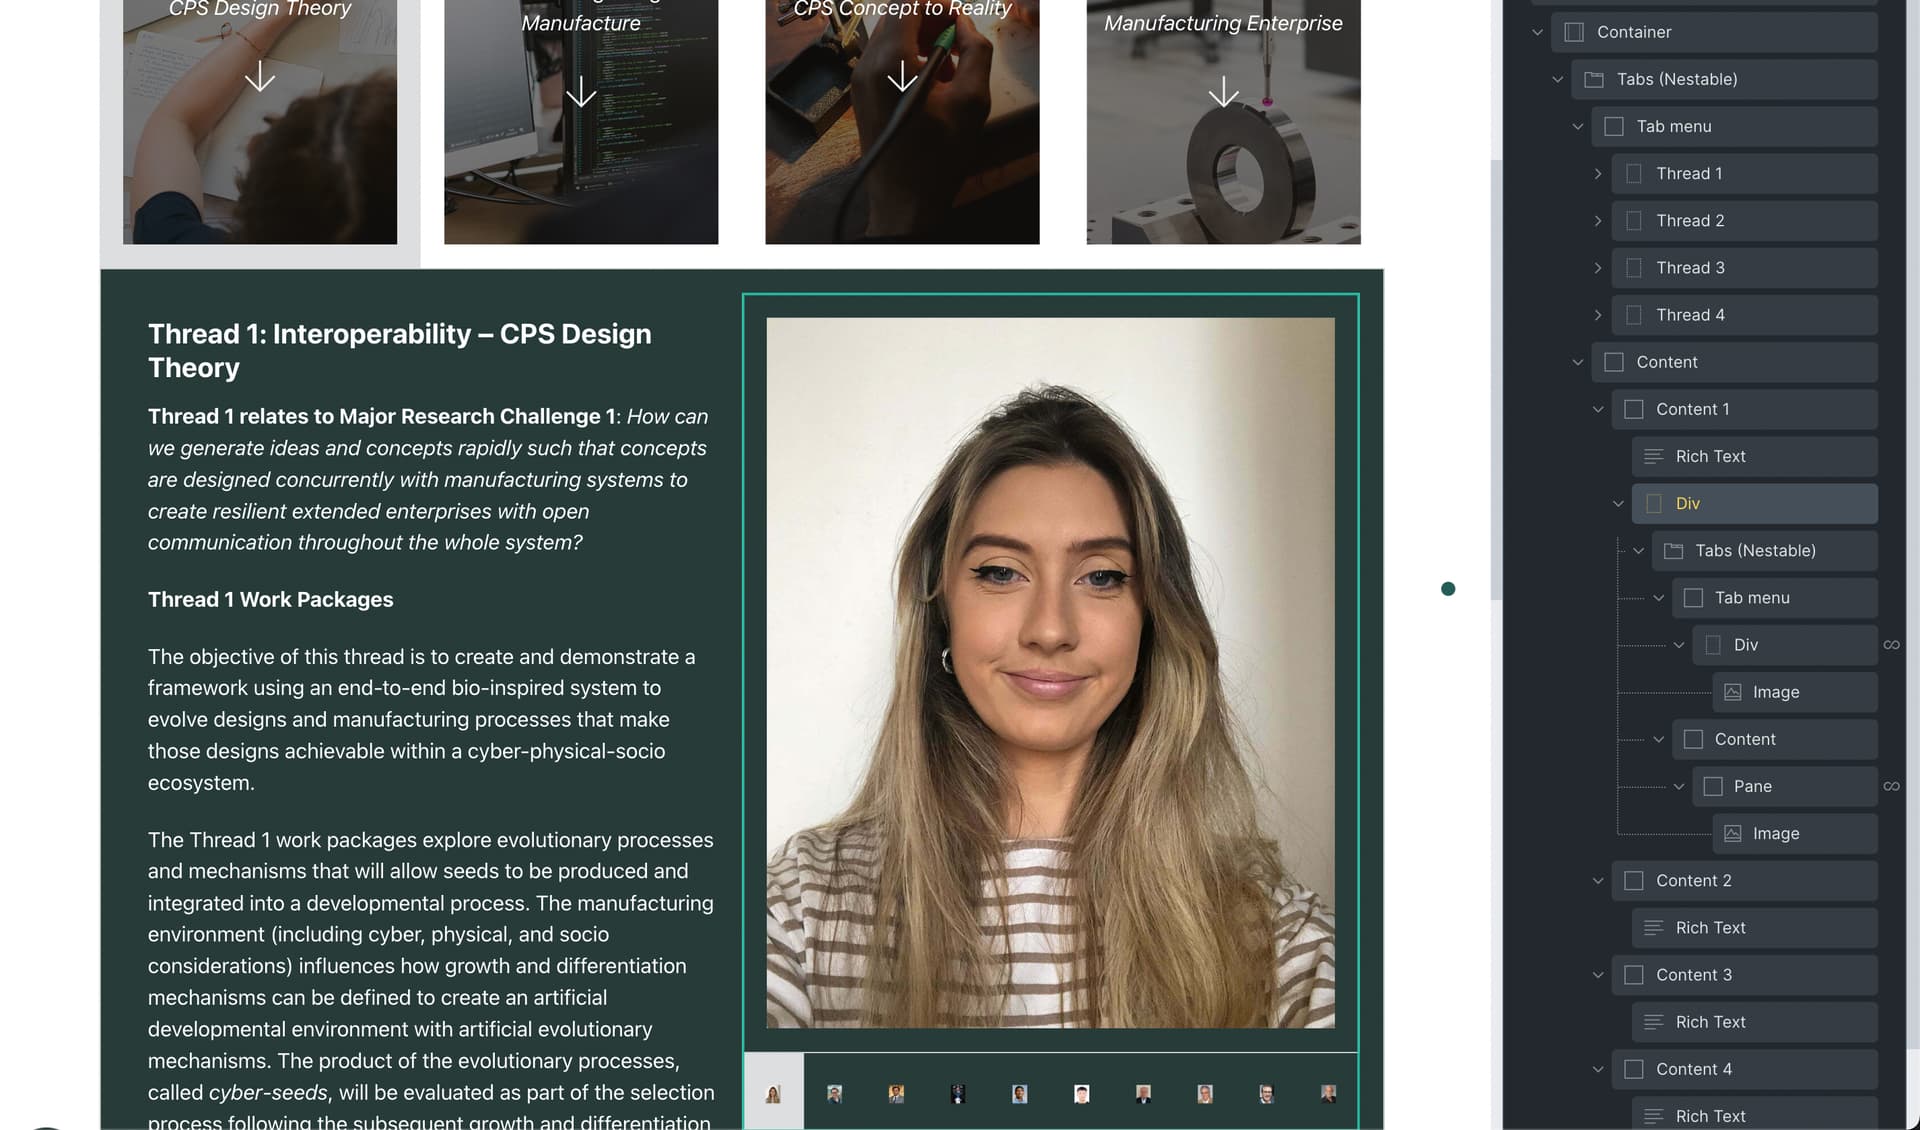The width and height of the screenshot is (1920, 1130).
Task: Click the Pane element icon
Action: click(x=1712, y=786)
